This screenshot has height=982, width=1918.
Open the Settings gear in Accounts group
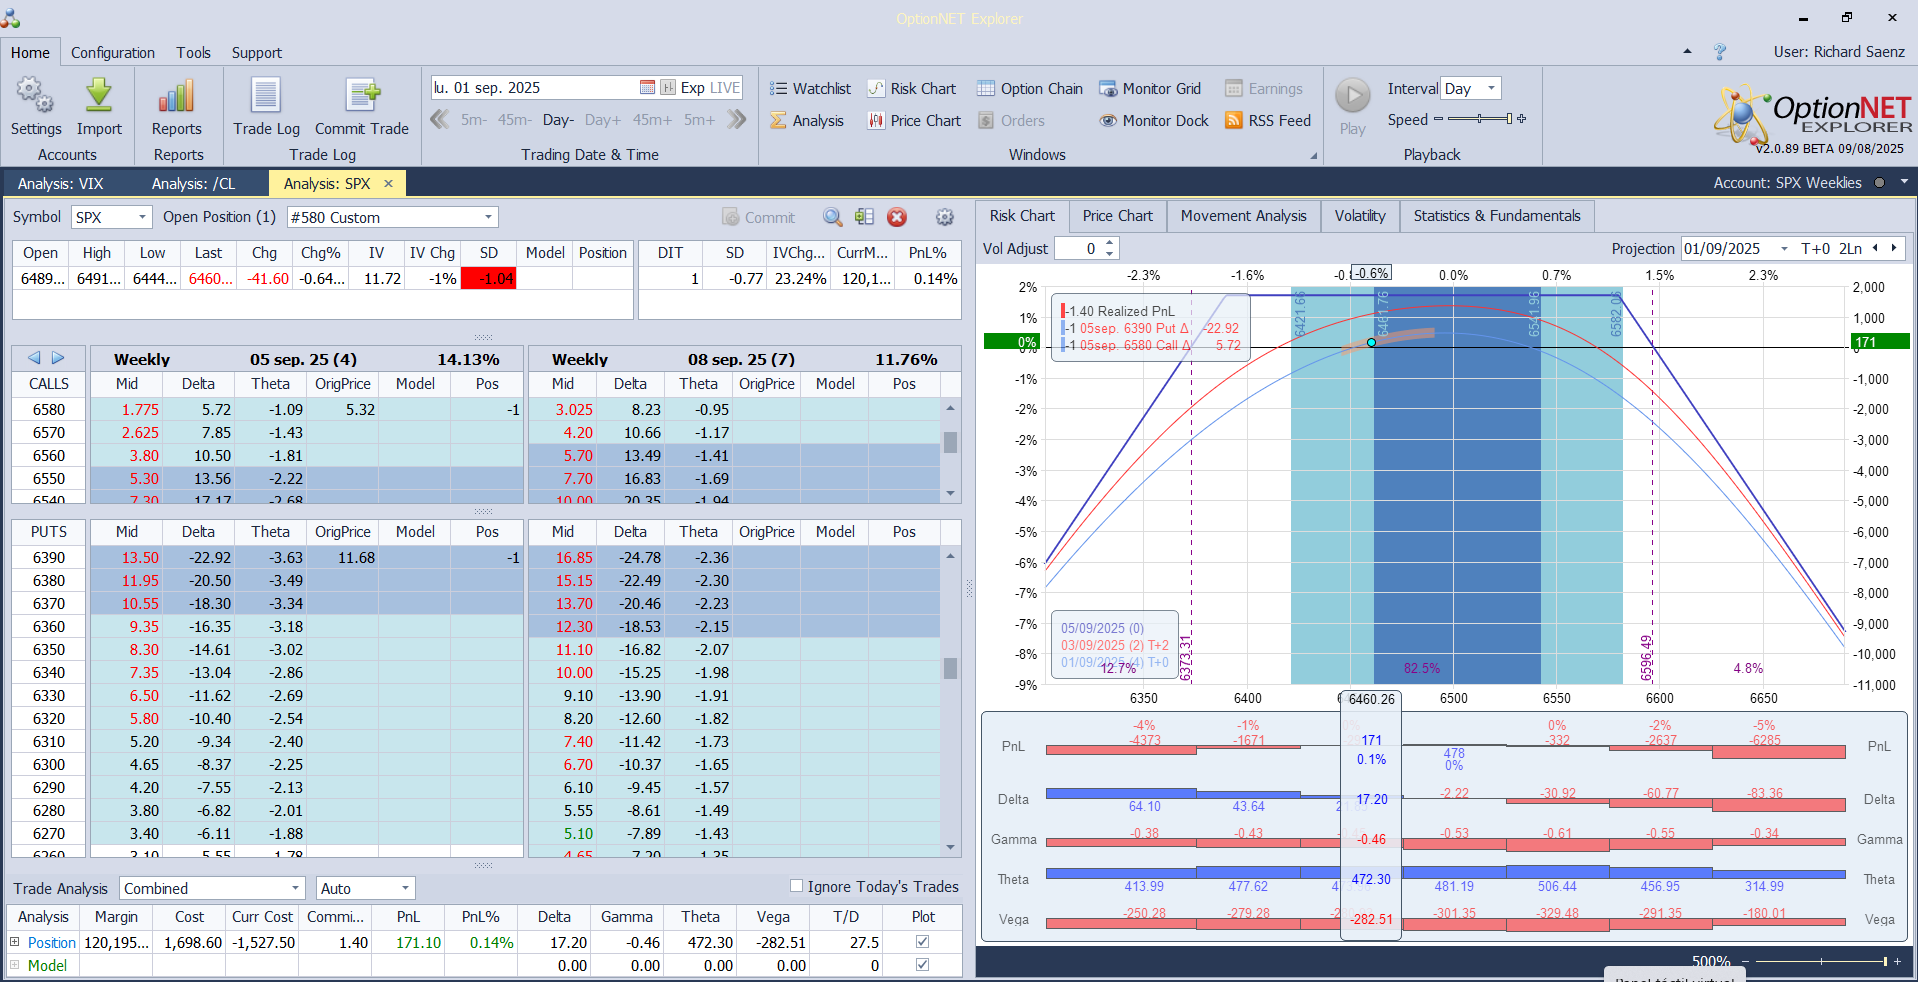click(x=36, y=106)
